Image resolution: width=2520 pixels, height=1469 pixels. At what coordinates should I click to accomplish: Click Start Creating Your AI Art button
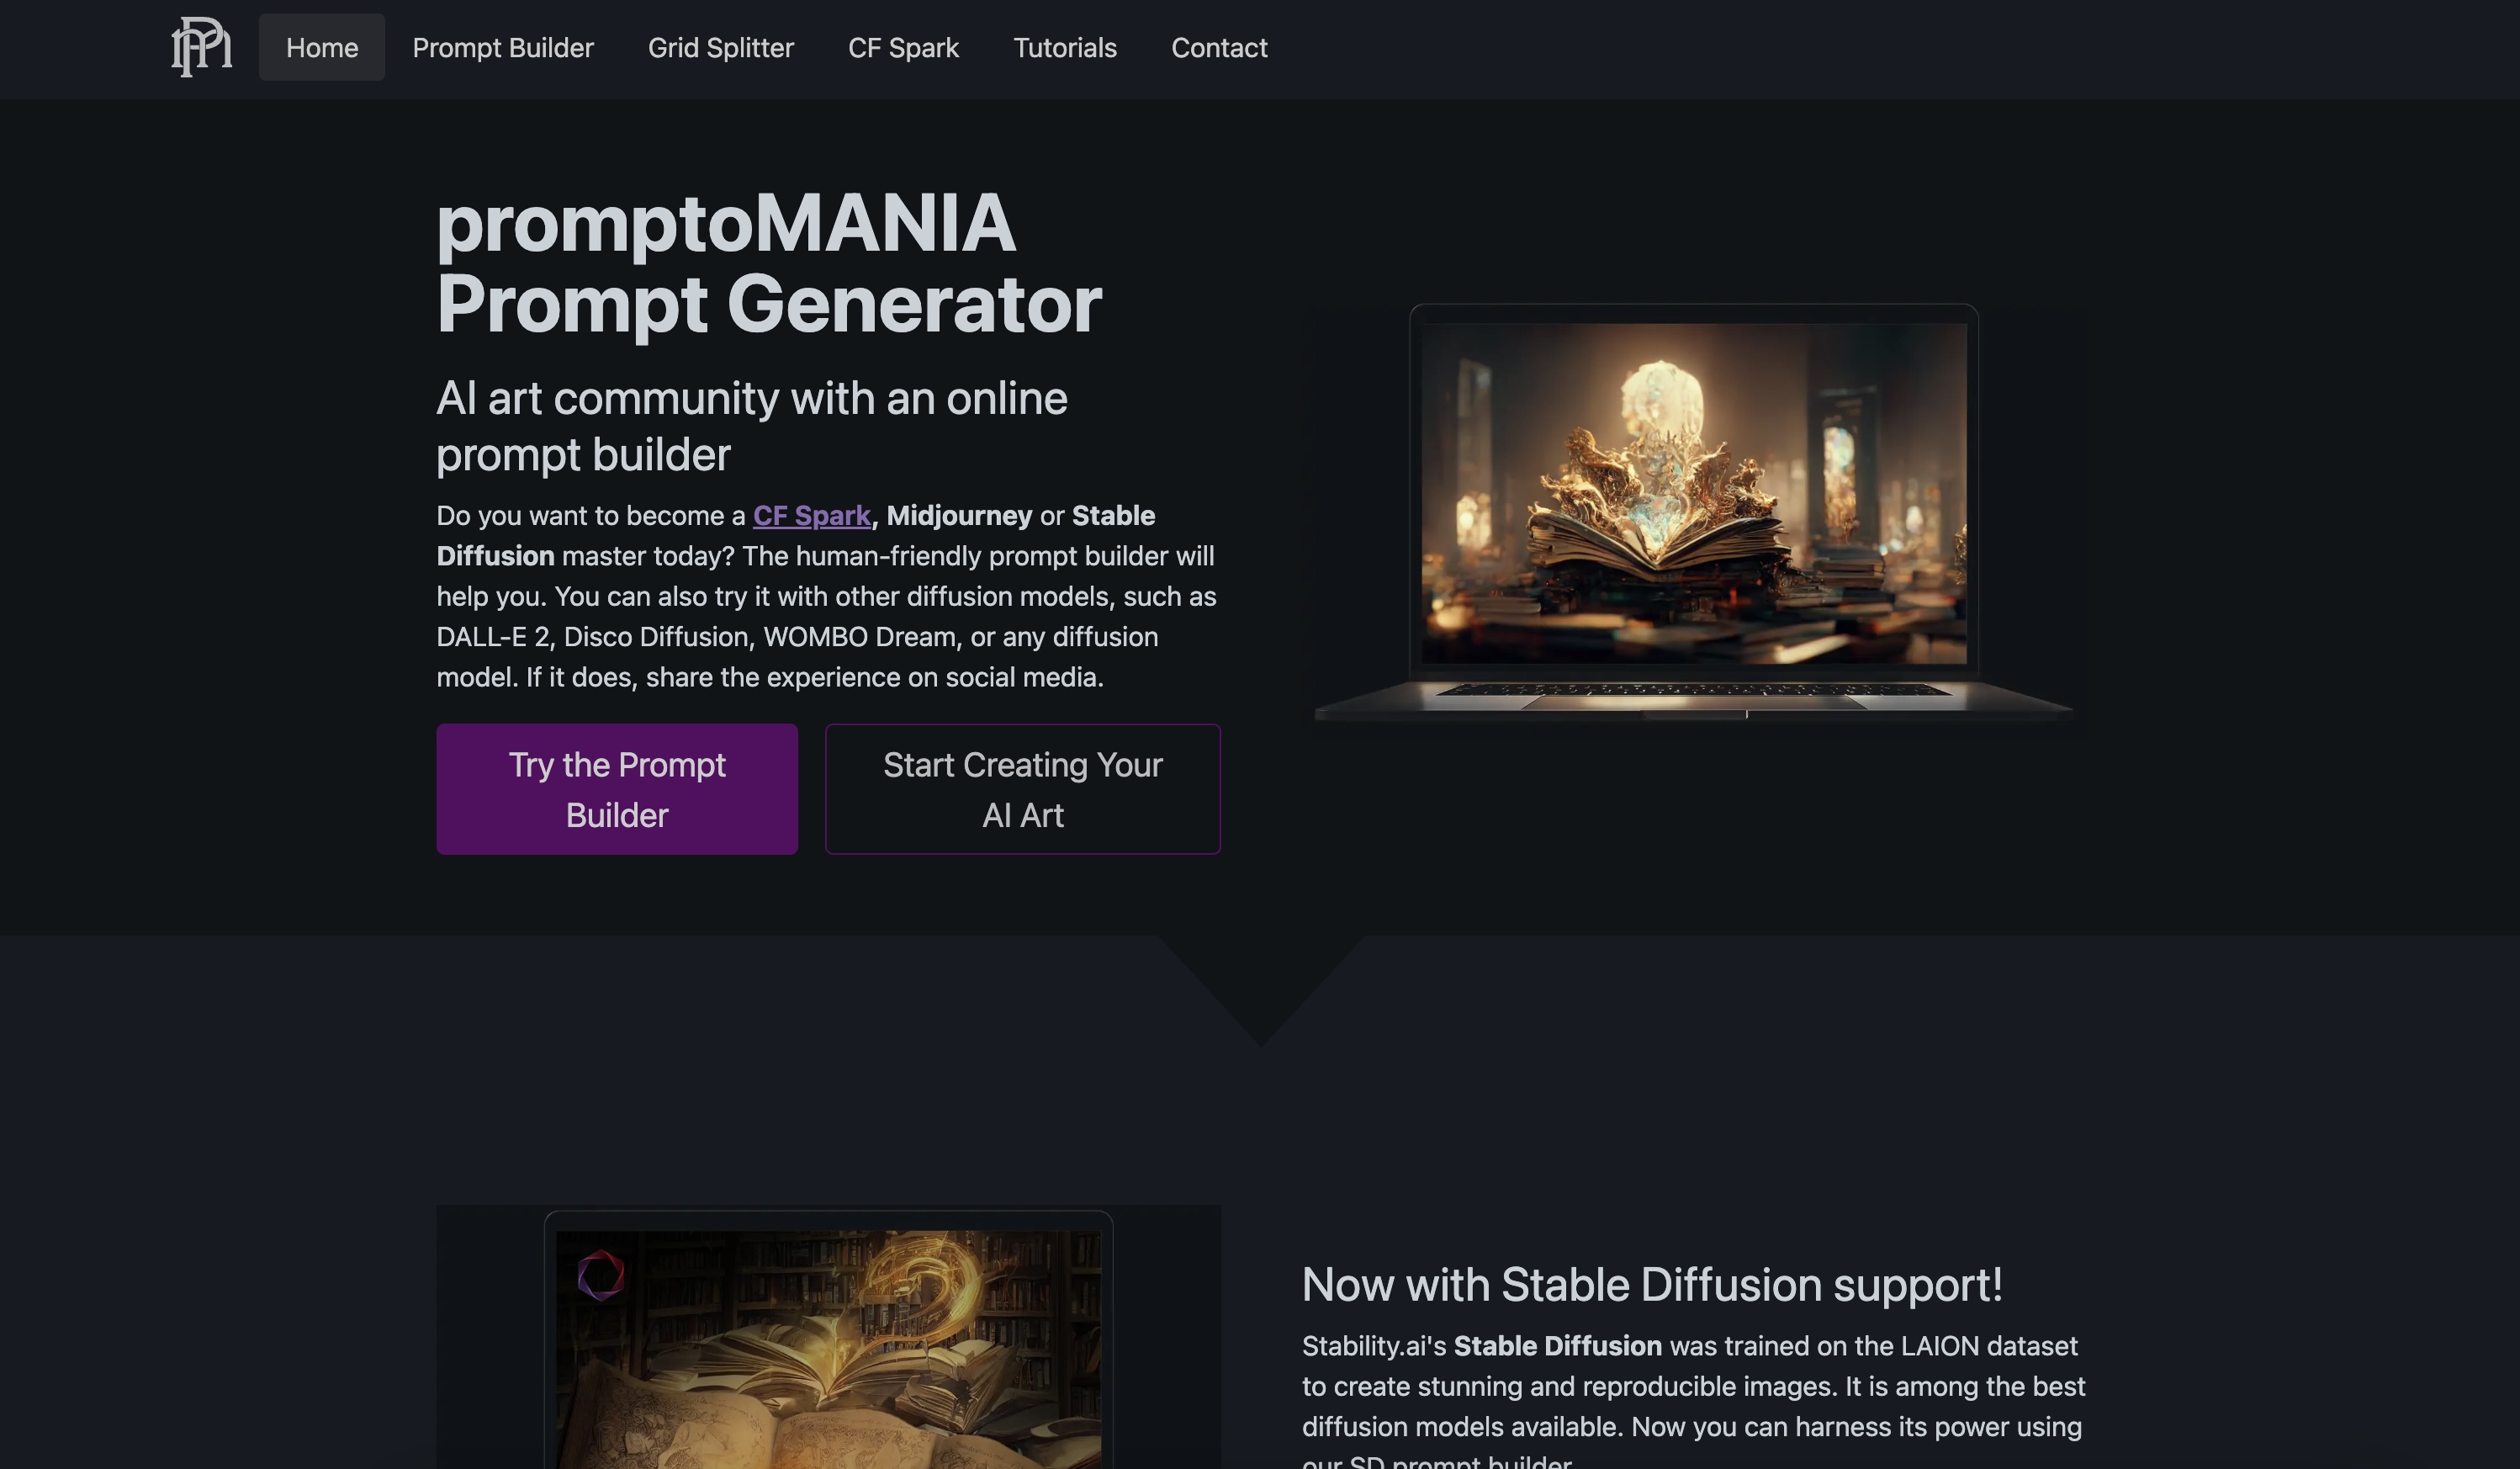click(1023, 789)
